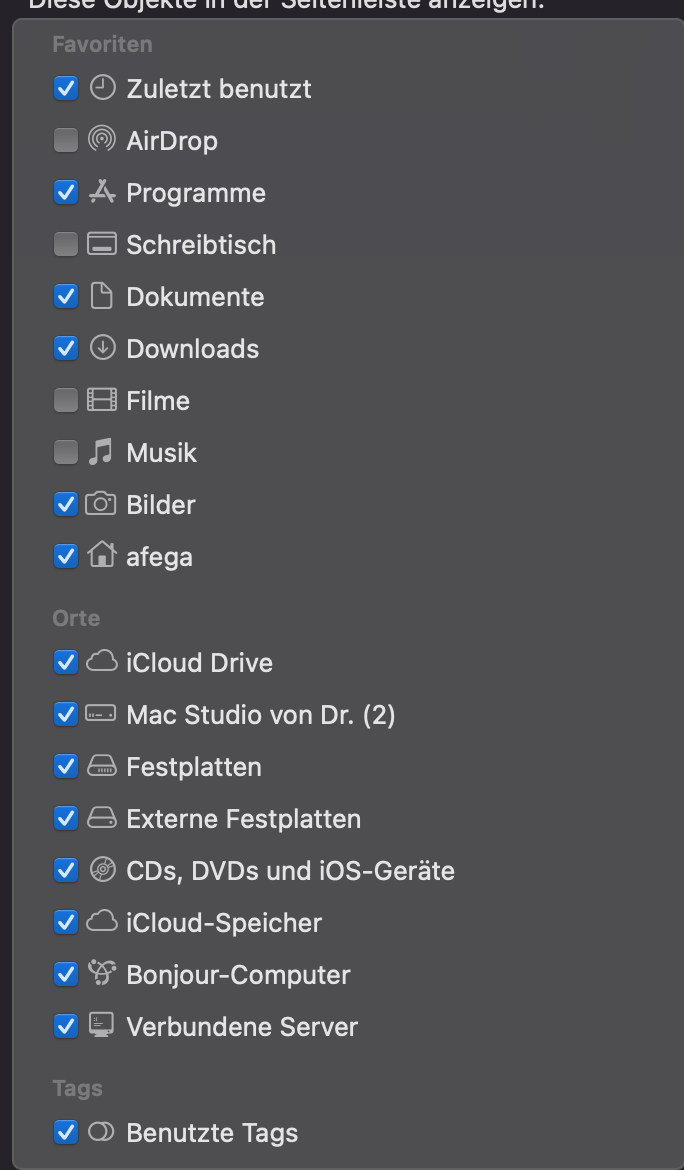
Task: Click the Programme app icon
Action: [102, 192]
